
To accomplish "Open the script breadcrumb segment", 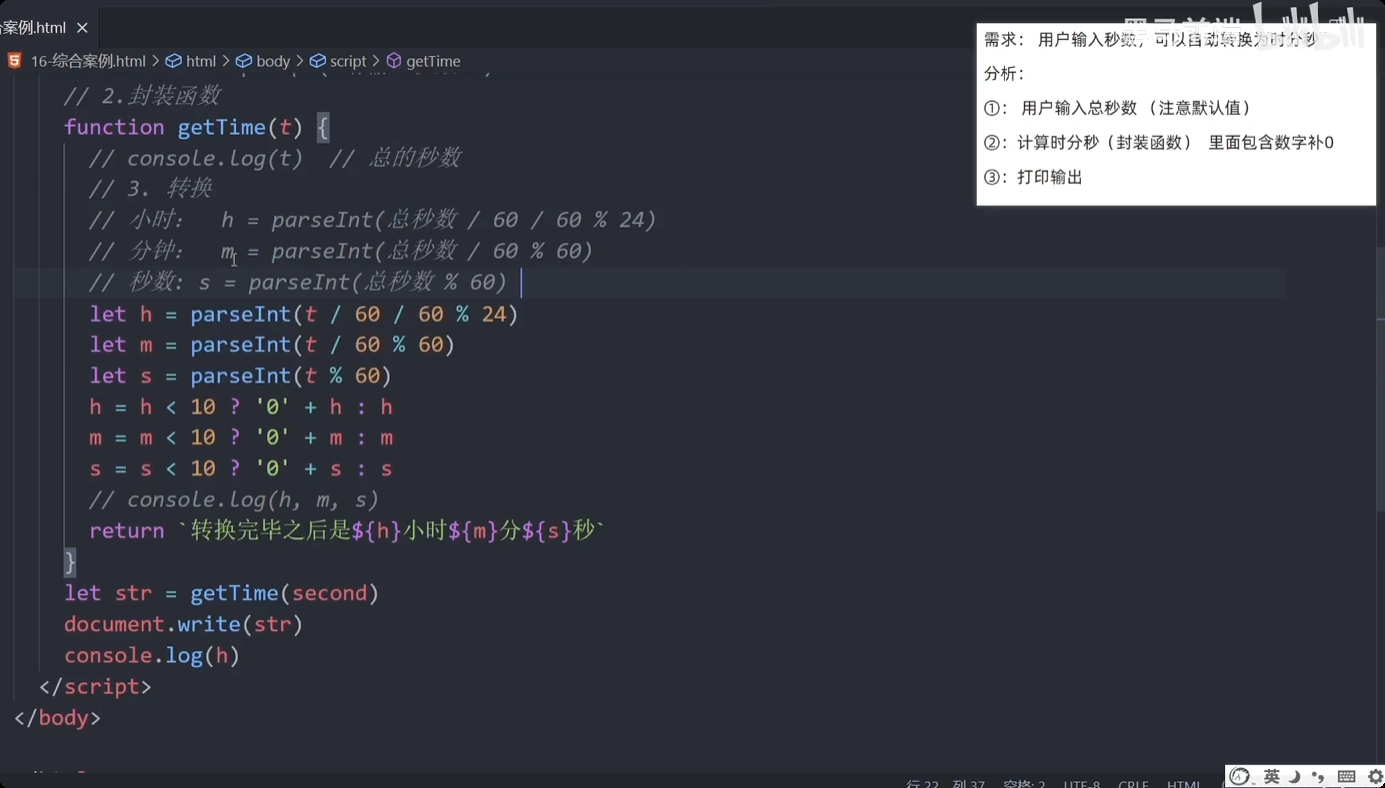I will [x=348, y=61].
